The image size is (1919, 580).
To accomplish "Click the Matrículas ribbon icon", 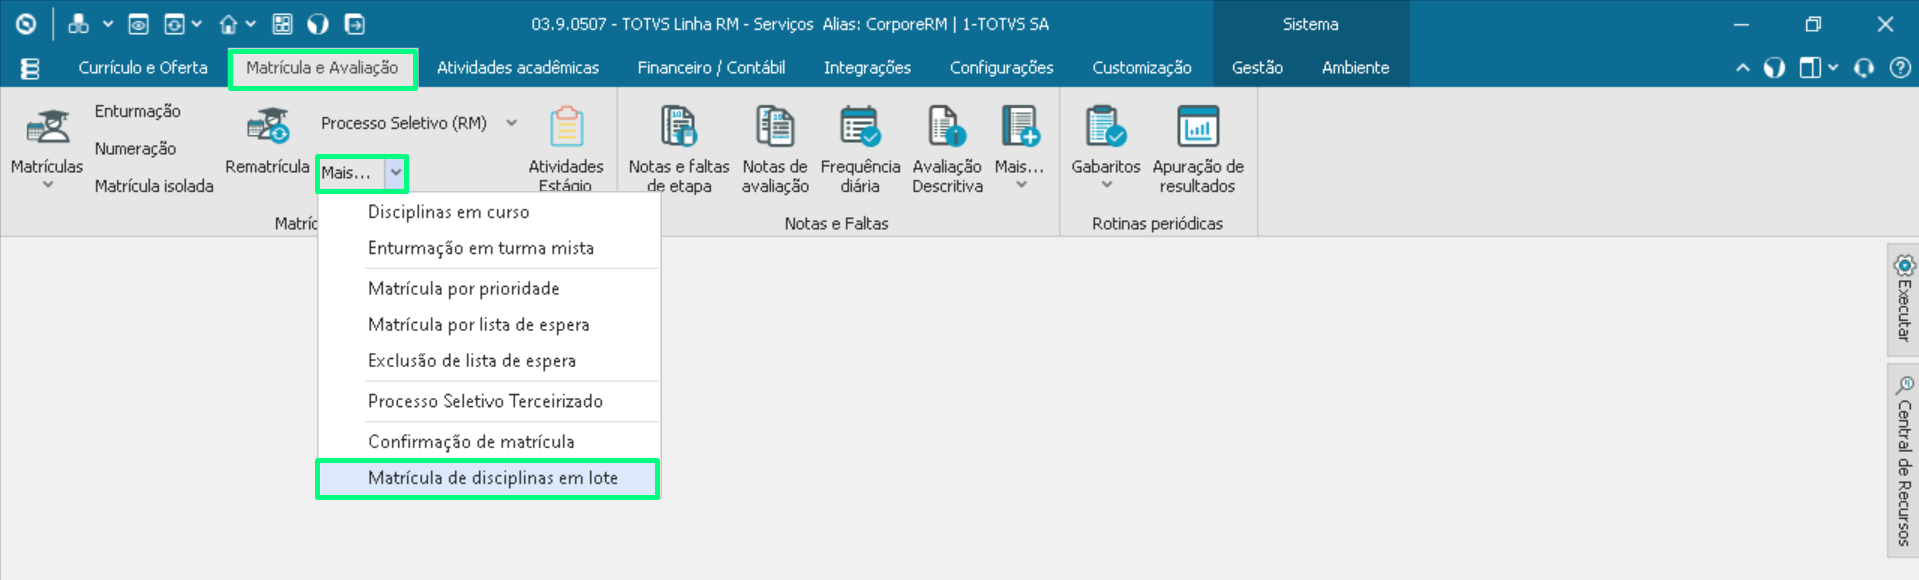I will tap(47, 128).
